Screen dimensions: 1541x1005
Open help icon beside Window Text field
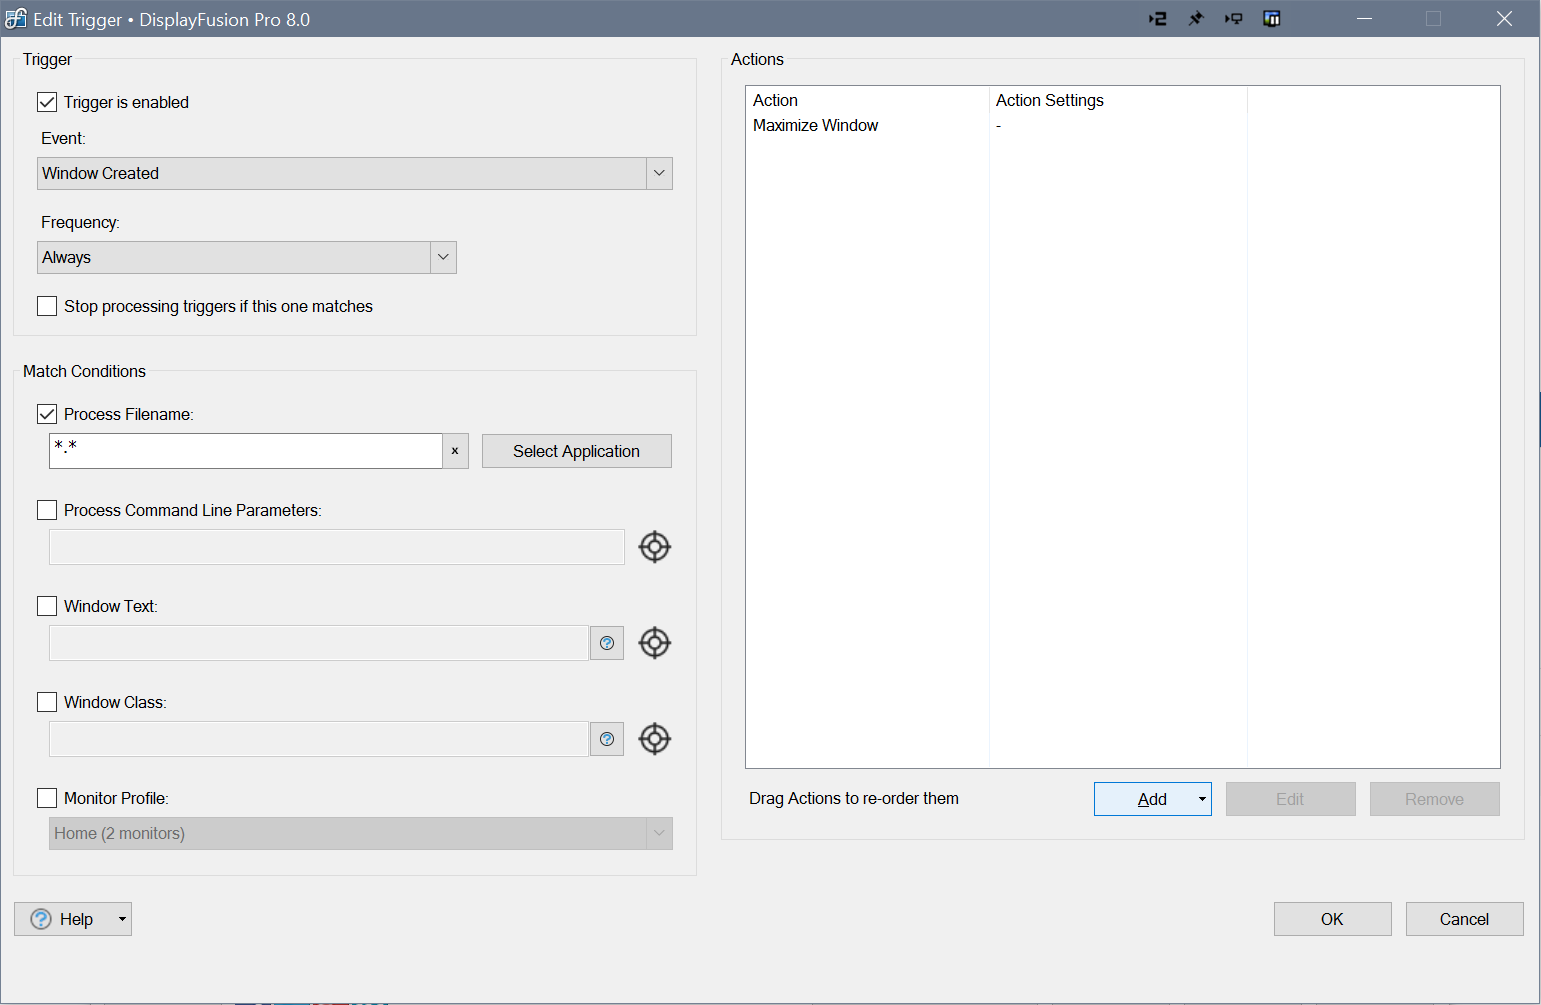607,643
